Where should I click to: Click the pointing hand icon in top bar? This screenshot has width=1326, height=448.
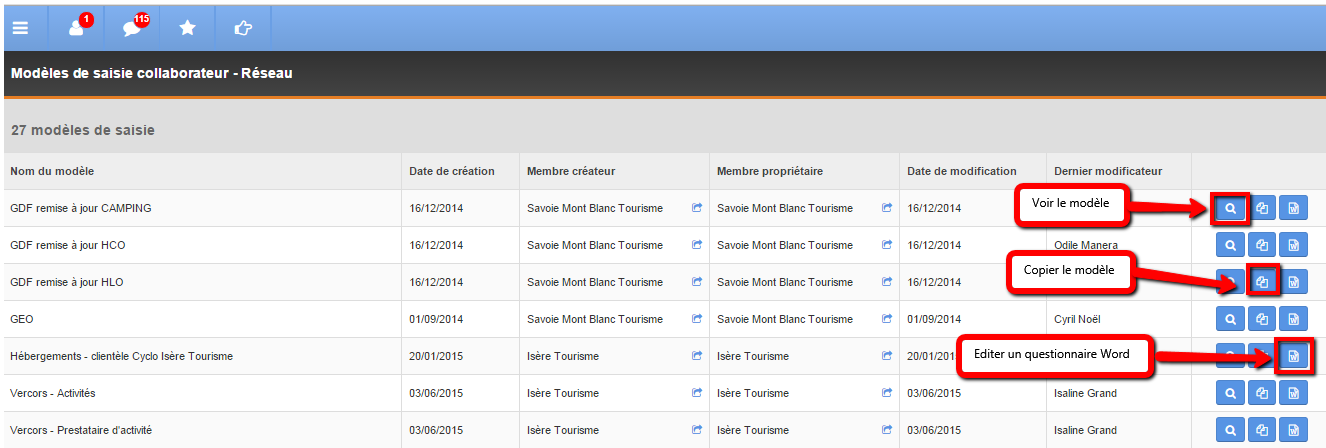[243, 28]
